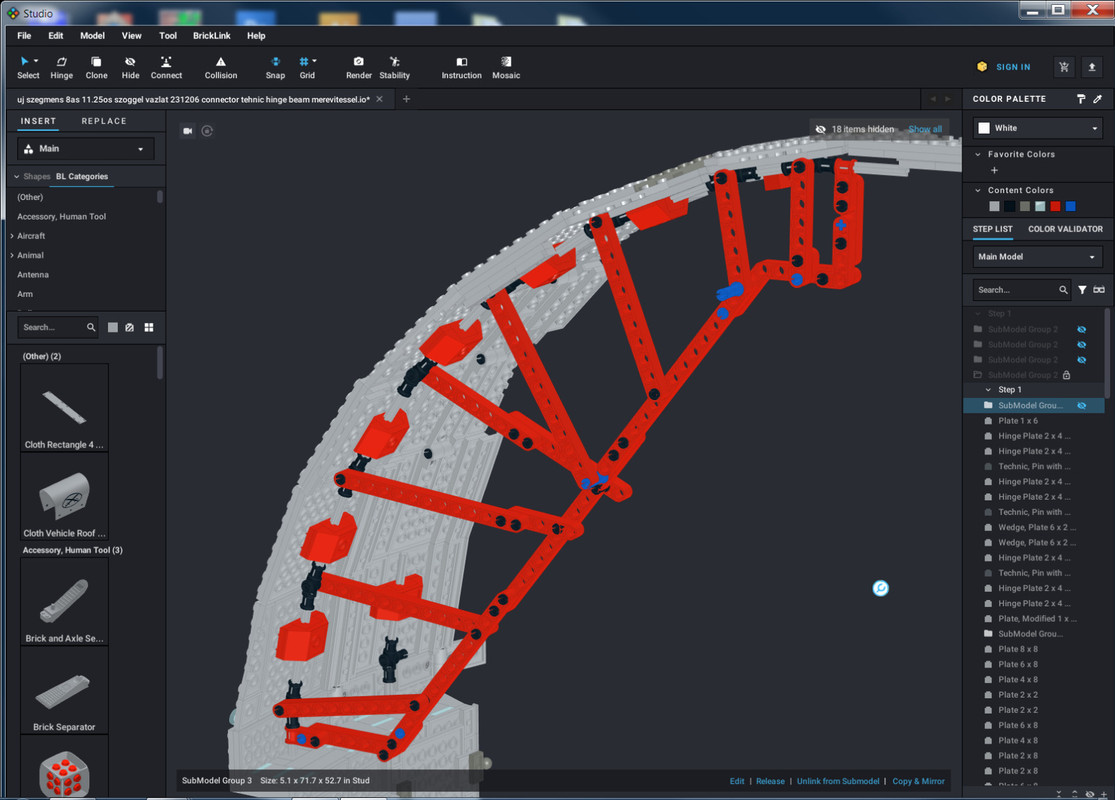The image size is (1115, 800).
Task: Open the File menu
Action: [x=24, y=36]
